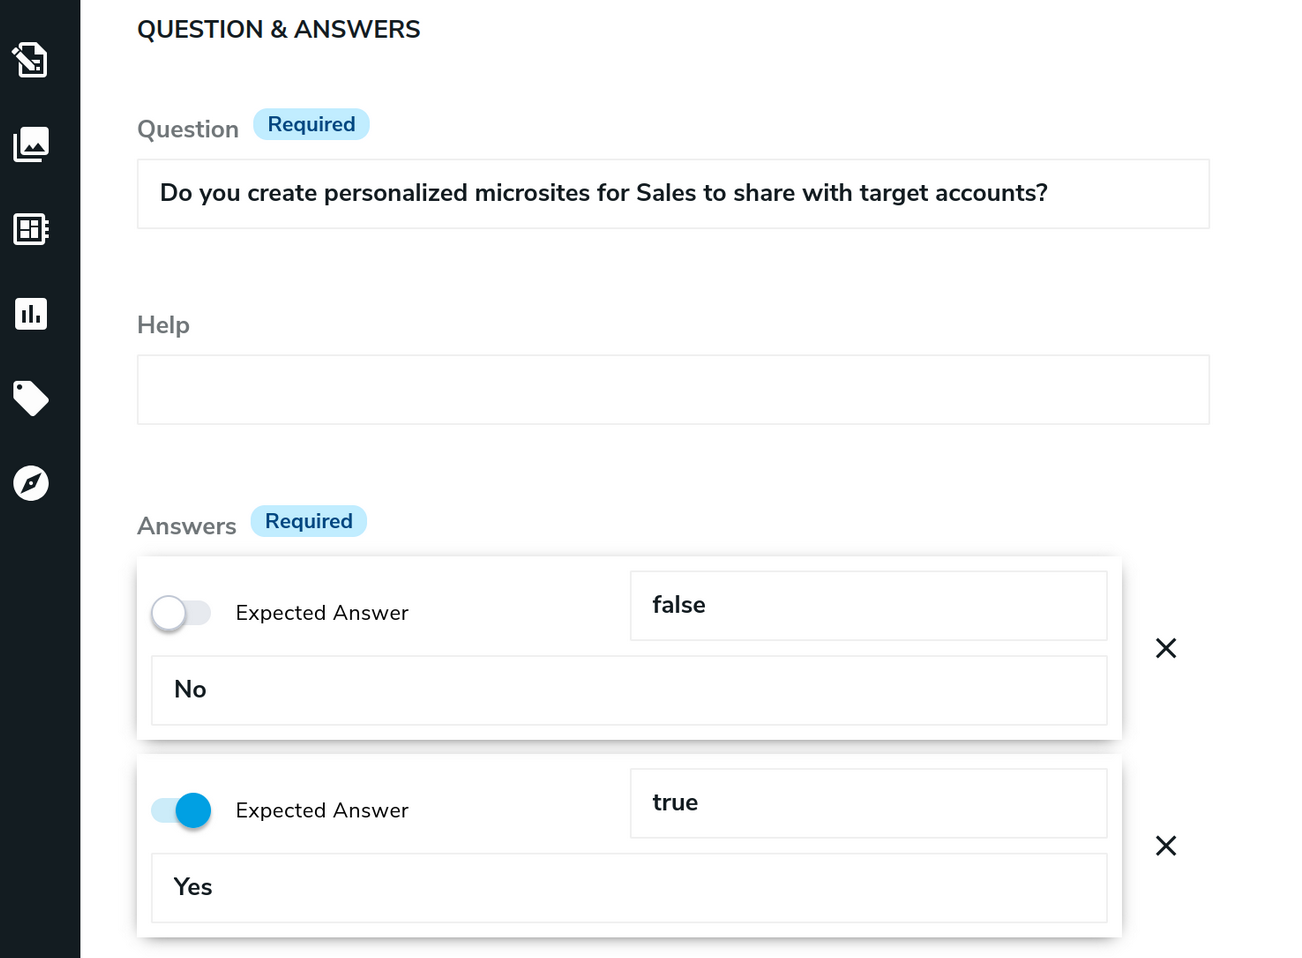Screen dimensions: 1302x958
Task: Click into the Question text field
Action: 672,194
